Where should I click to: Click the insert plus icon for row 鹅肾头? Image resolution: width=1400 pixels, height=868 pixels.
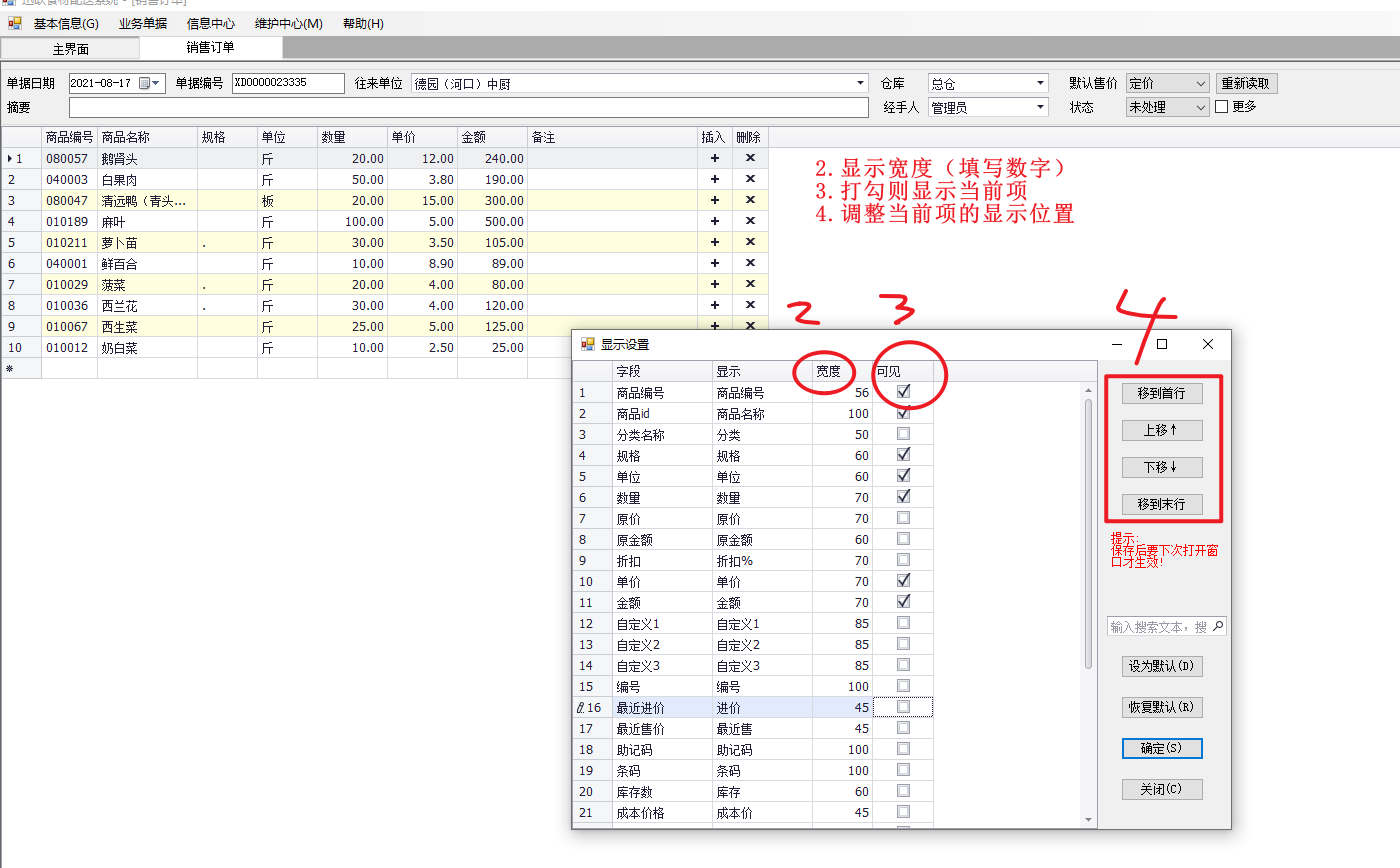coord(714,158)
